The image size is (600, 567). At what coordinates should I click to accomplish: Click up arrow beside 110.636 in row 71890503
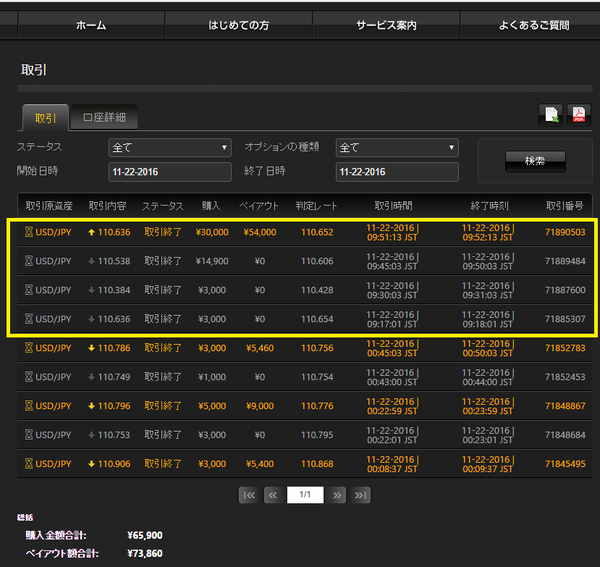click(91, 232)
